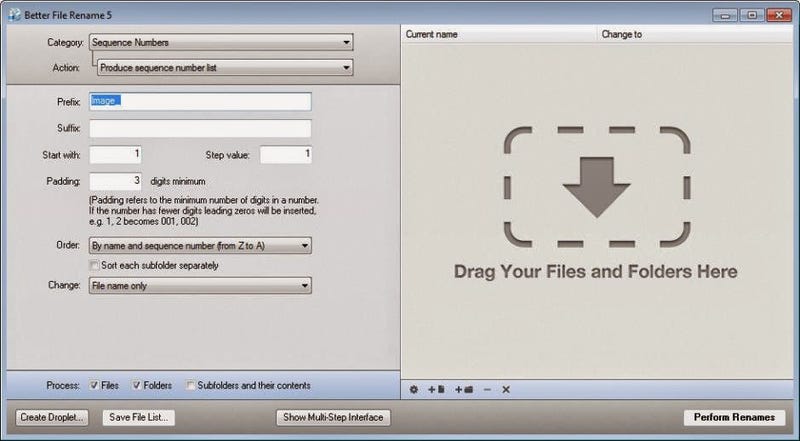Click the Save File List button
Image resolution: width=800 pixels, height=441 pixels.
coord(139,418)
